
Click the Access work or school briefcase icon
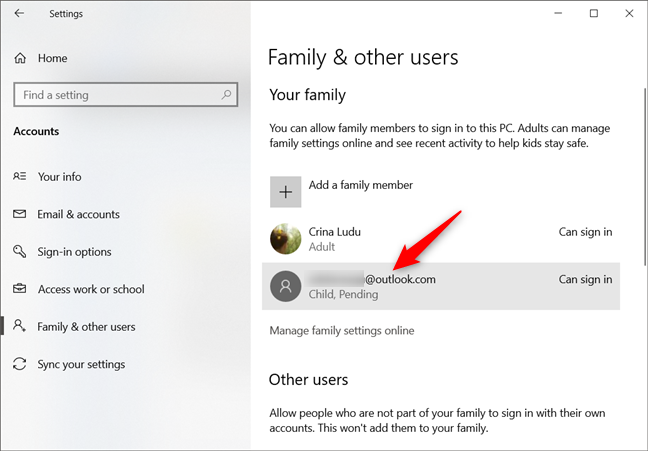[x=20, y=289]
